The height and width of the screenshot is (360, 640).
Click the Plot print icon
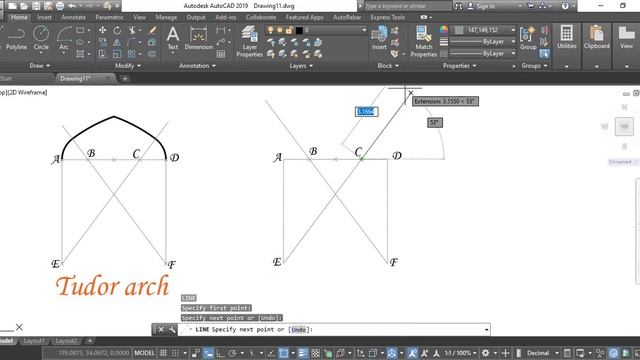(x=60, y=6)
